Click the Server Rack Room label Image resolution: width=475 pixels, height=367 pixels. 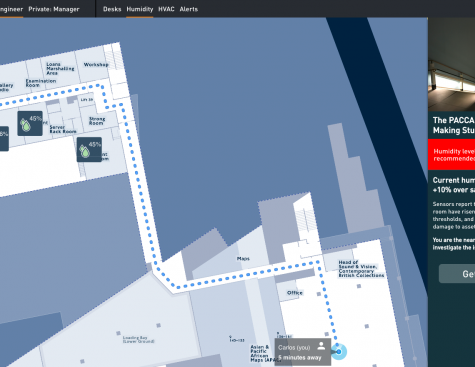(x=63, y=129)
